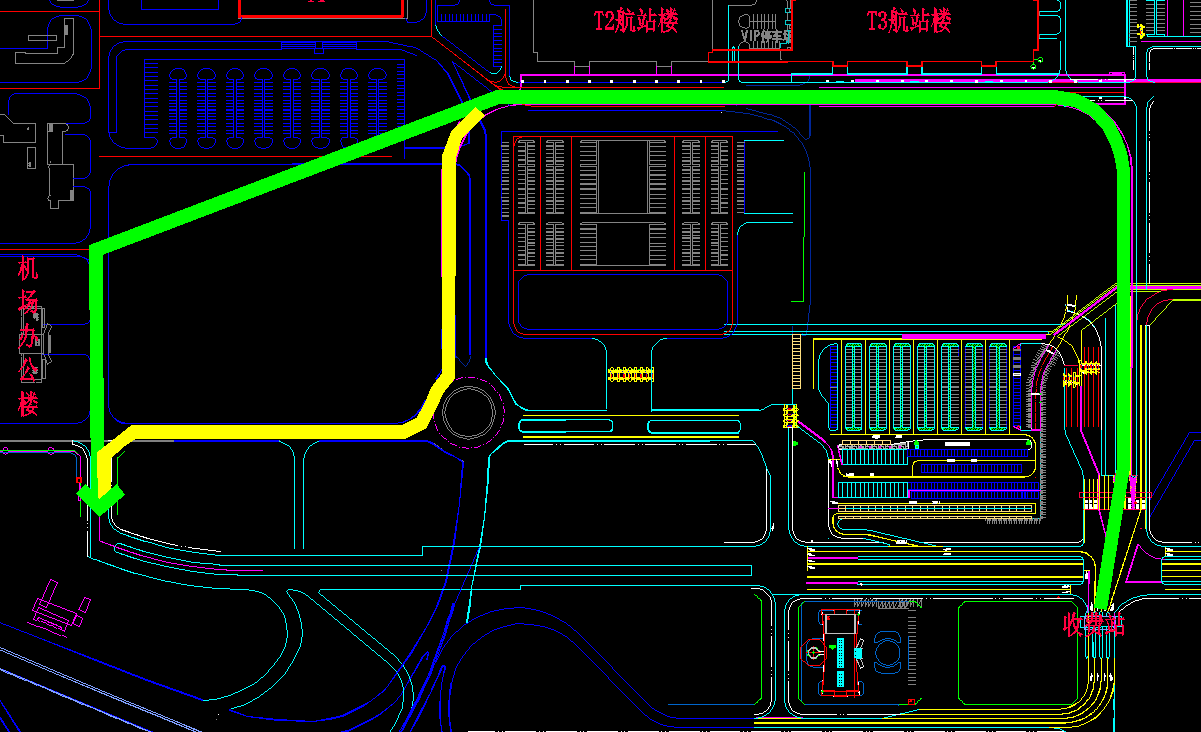
Task: Select the magenta building outline at lower left
Action: pyautogui.click(x=60, y=606)
